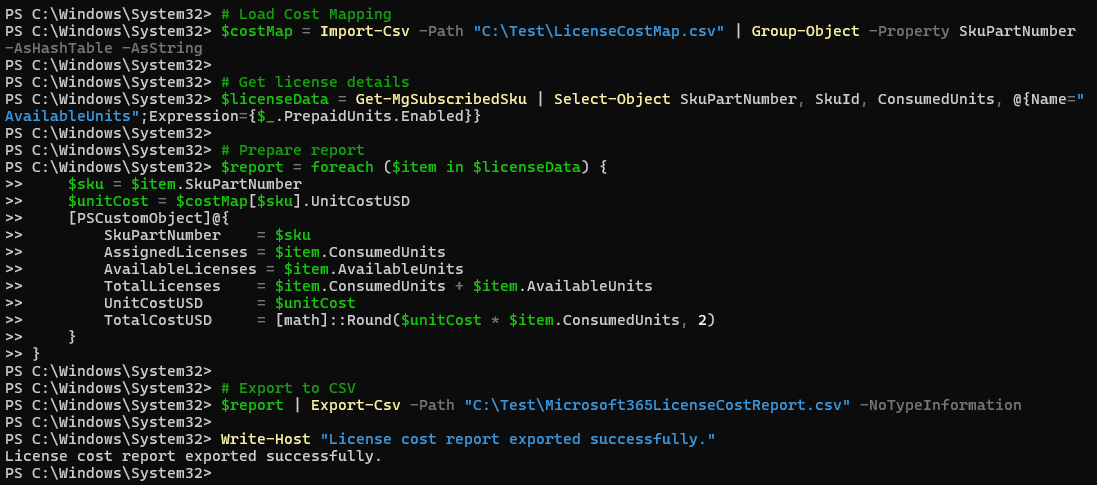Click the Select-Object cmdlet
The height and width of the screenshot is (485, 1097).
[612, 99]
